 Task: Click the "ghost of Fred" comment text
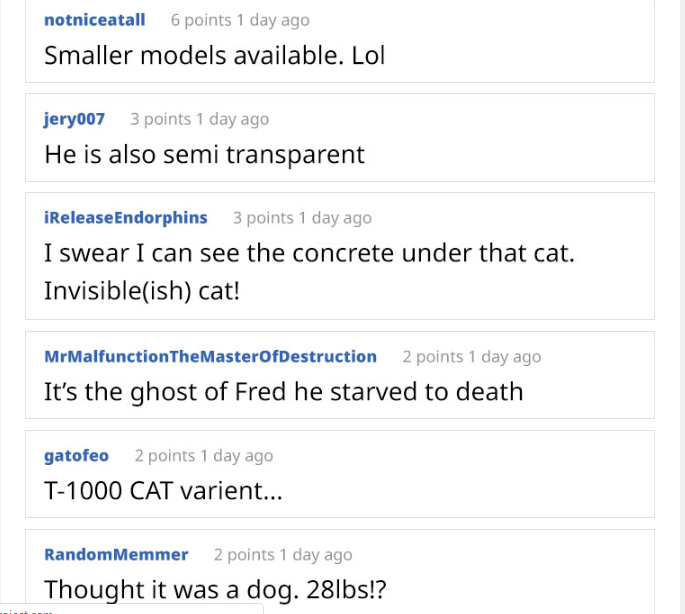click(x=284, y=391)
